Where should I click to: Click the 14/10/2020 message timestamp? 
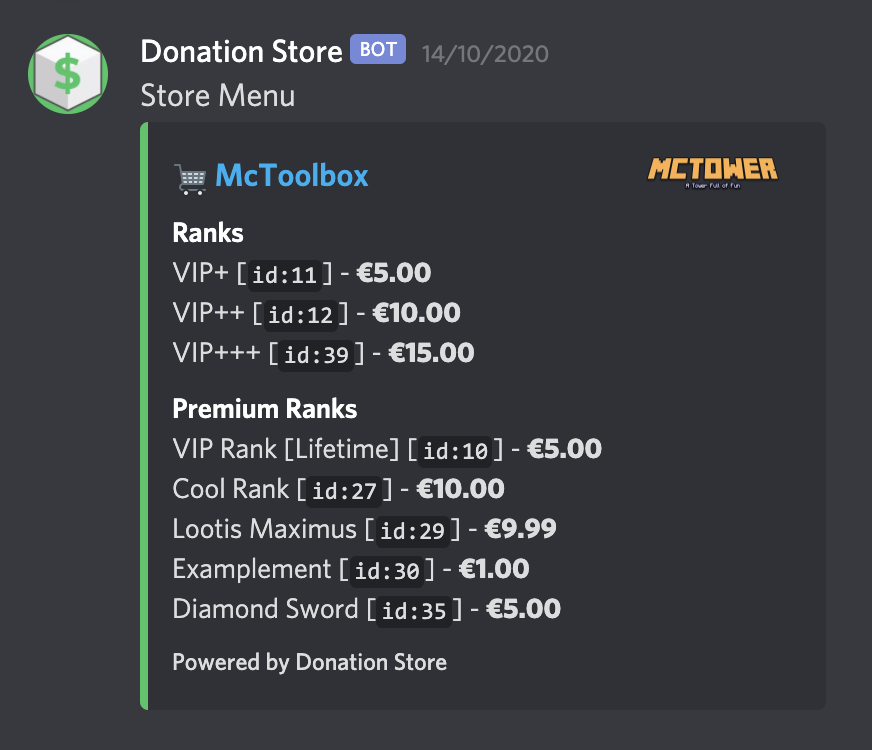click(485, 54)
